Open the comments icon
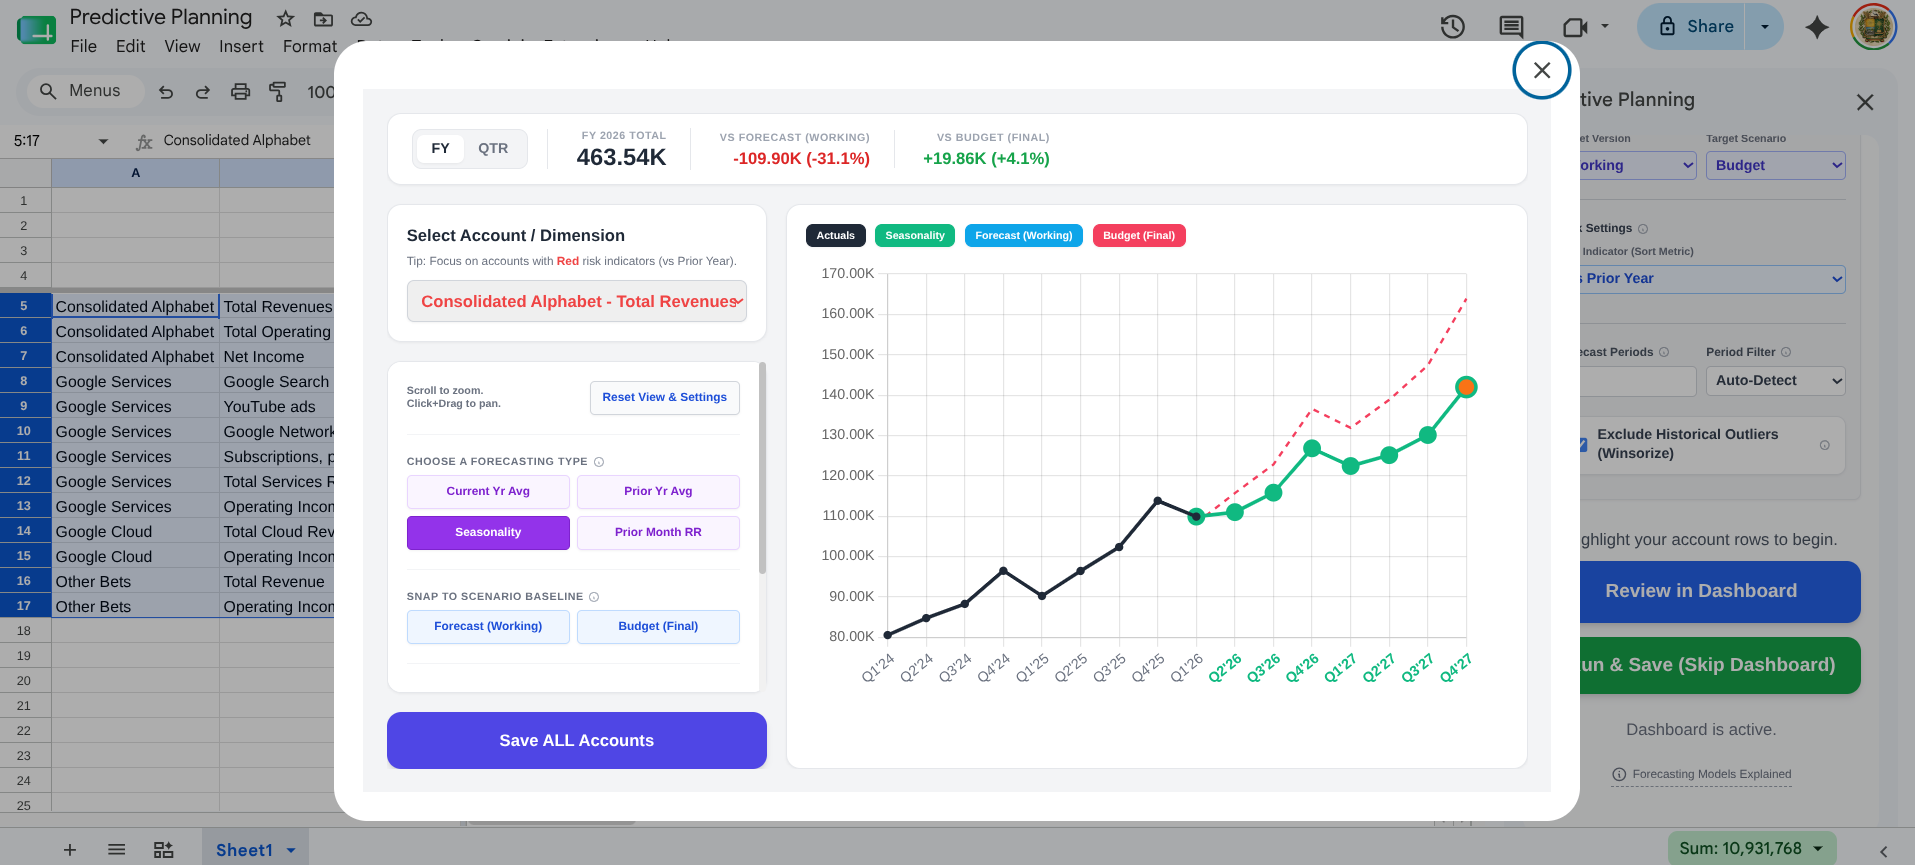This screenshot has height=865, width=1915. click(1511, 27)
